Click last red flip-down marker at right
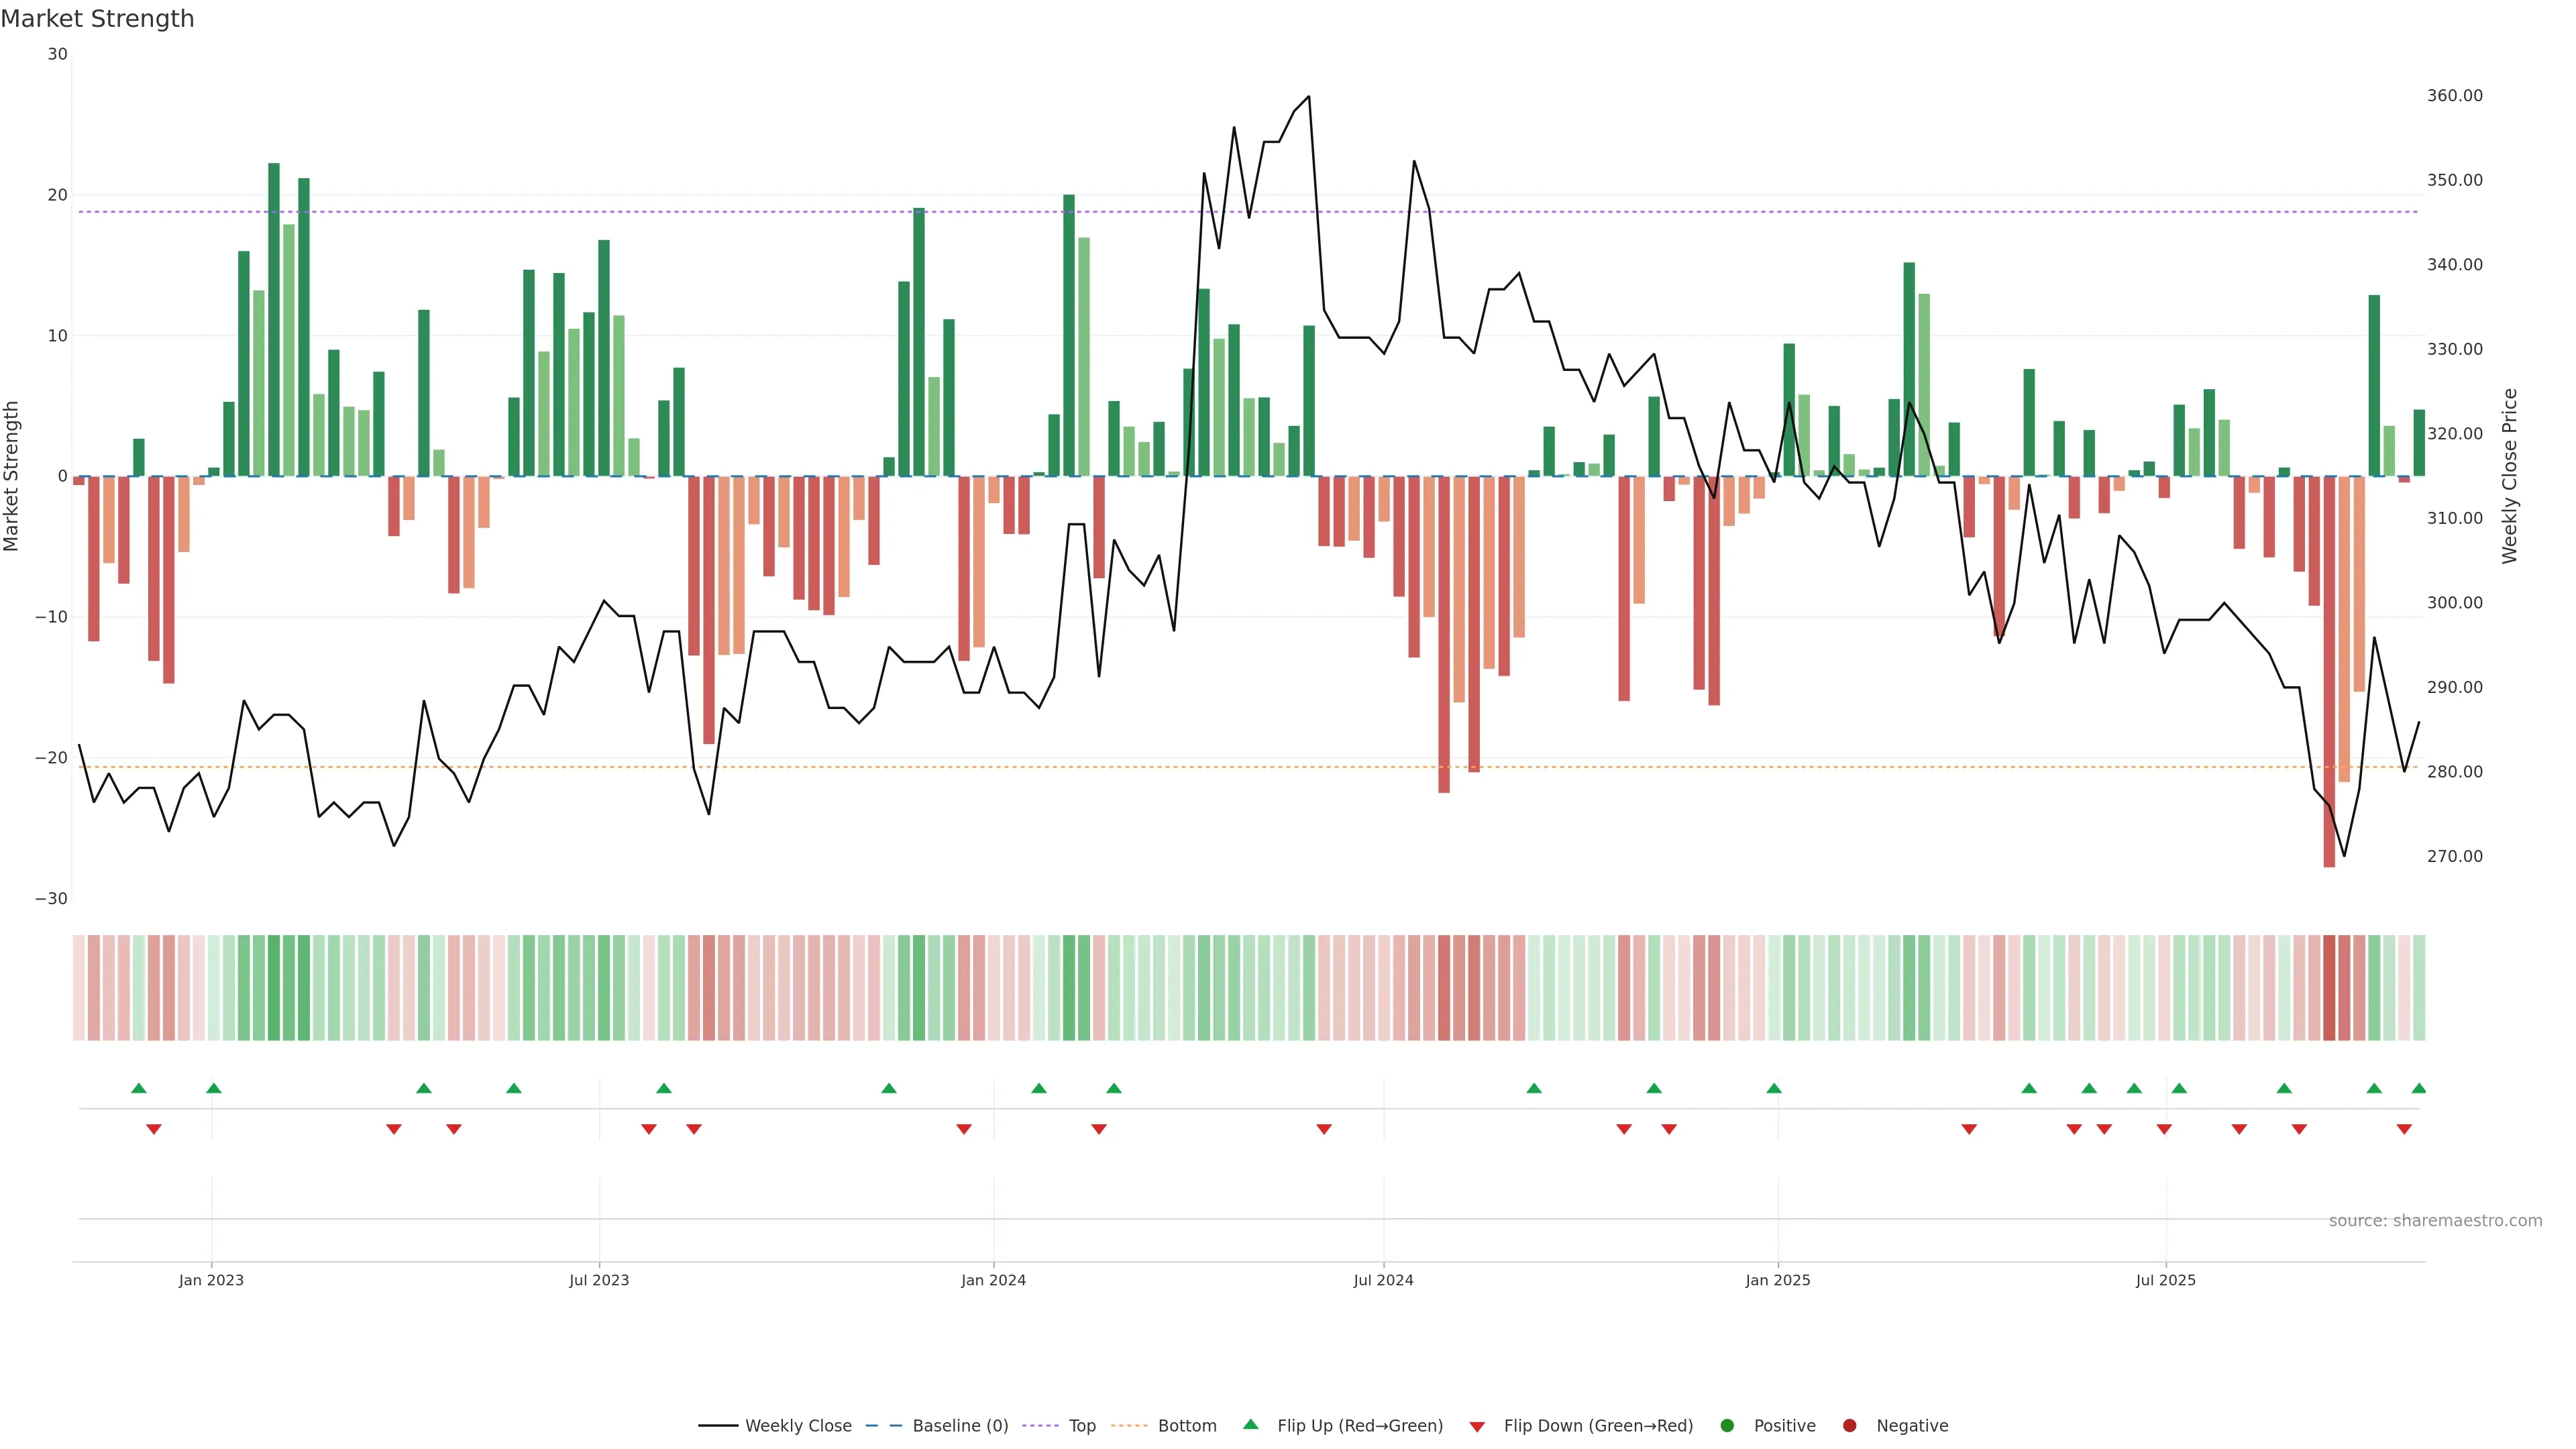Viewport: 2576px width, 1449px height. 2404,1129
